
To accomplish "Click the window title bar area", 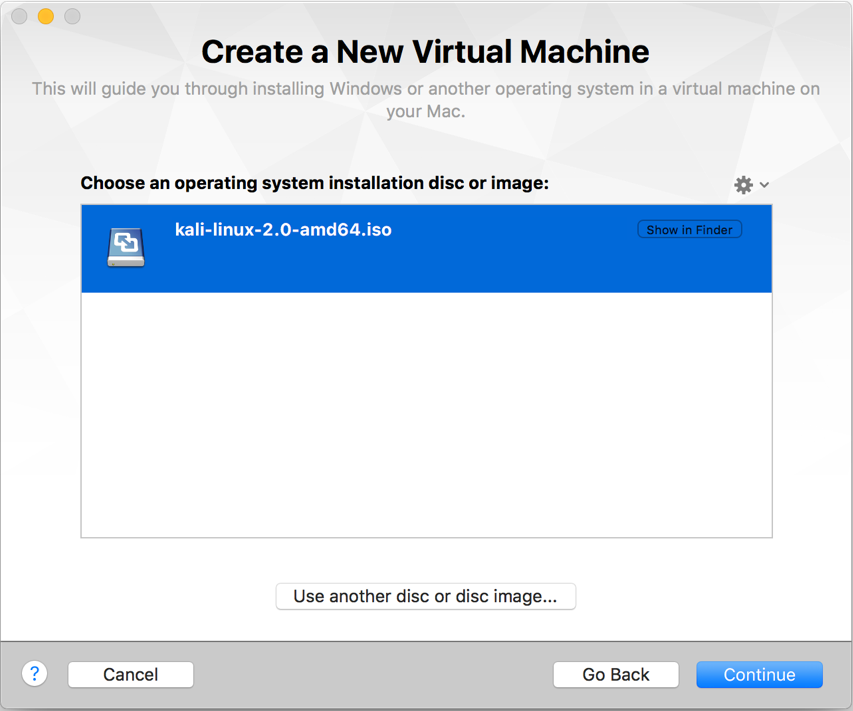I will pos(426,15).
